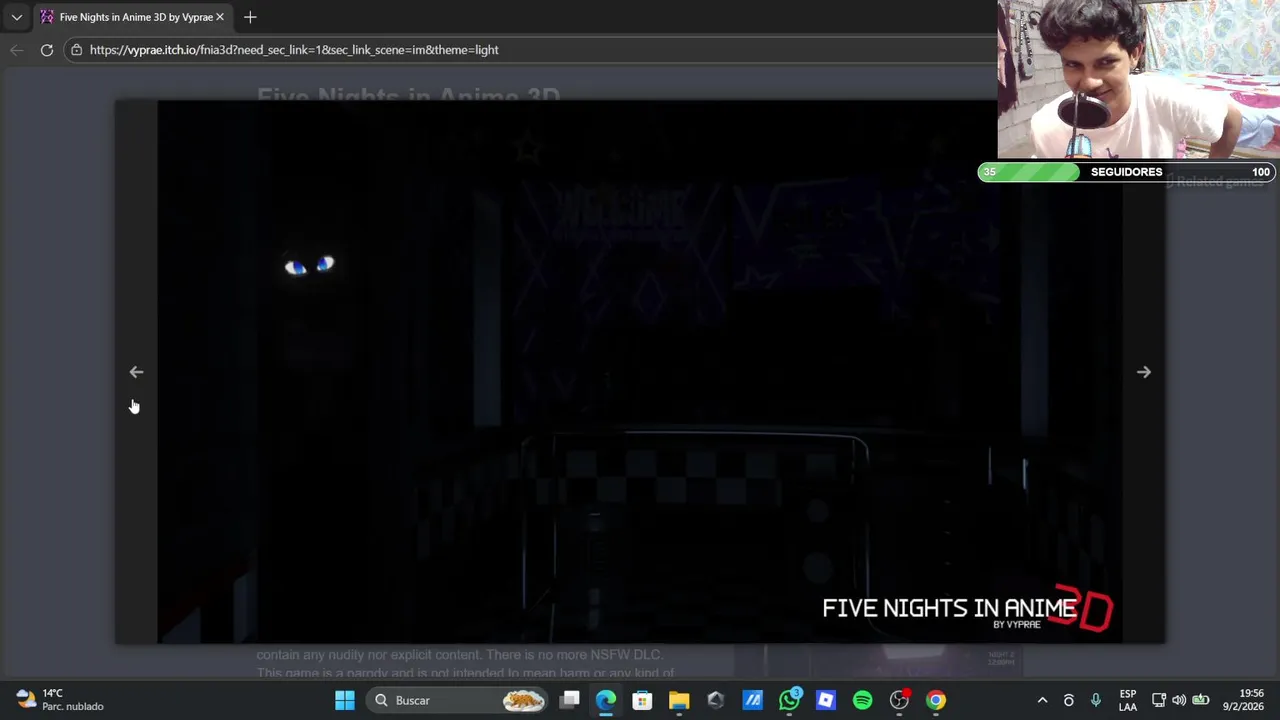Open the volume speaker tray icon

pyautogui.click(x=1179, y=700)
